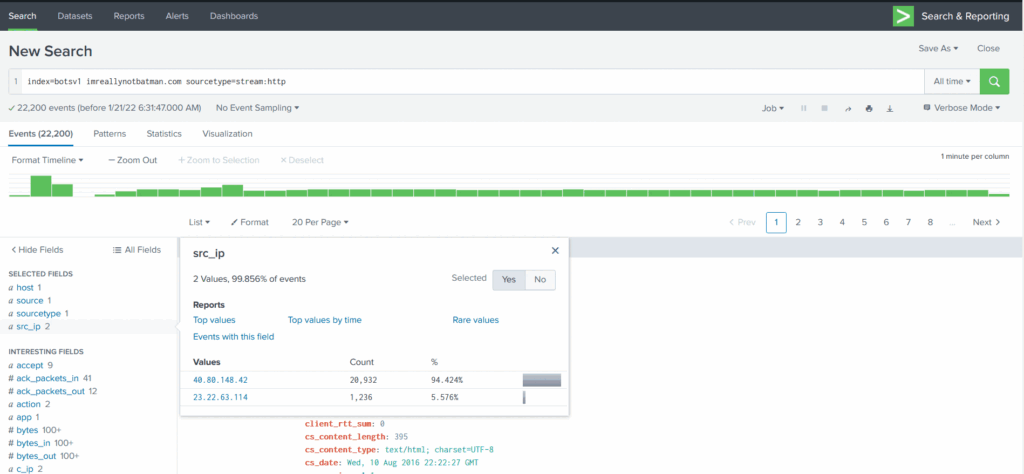1024x474 pixels.
Task: Open the source field in sidebar
Action: (x=30, y=300)
